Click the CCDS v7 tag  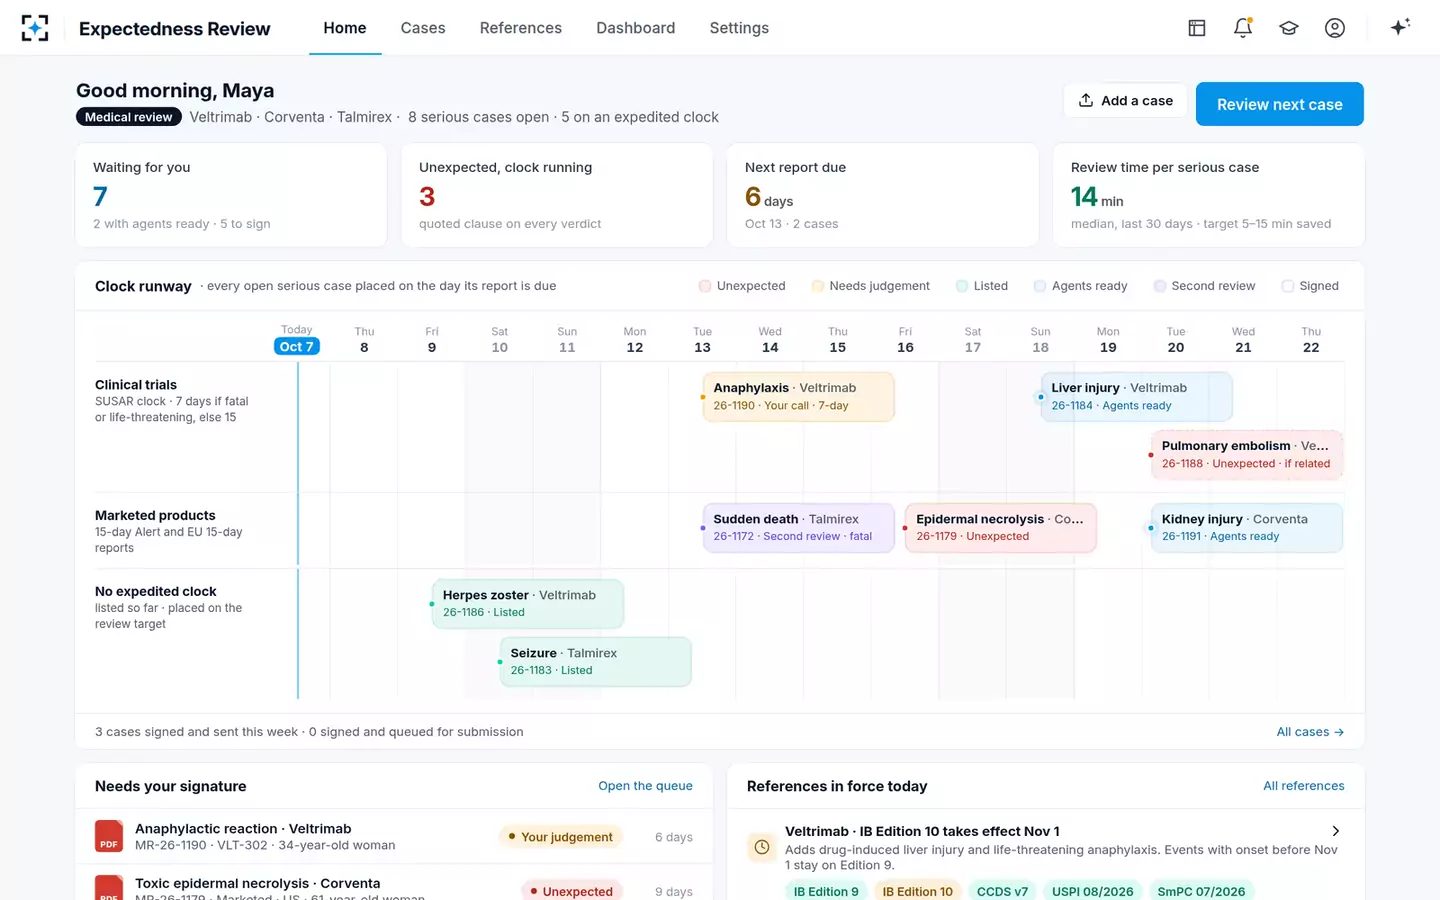(x=1002, y=891)
